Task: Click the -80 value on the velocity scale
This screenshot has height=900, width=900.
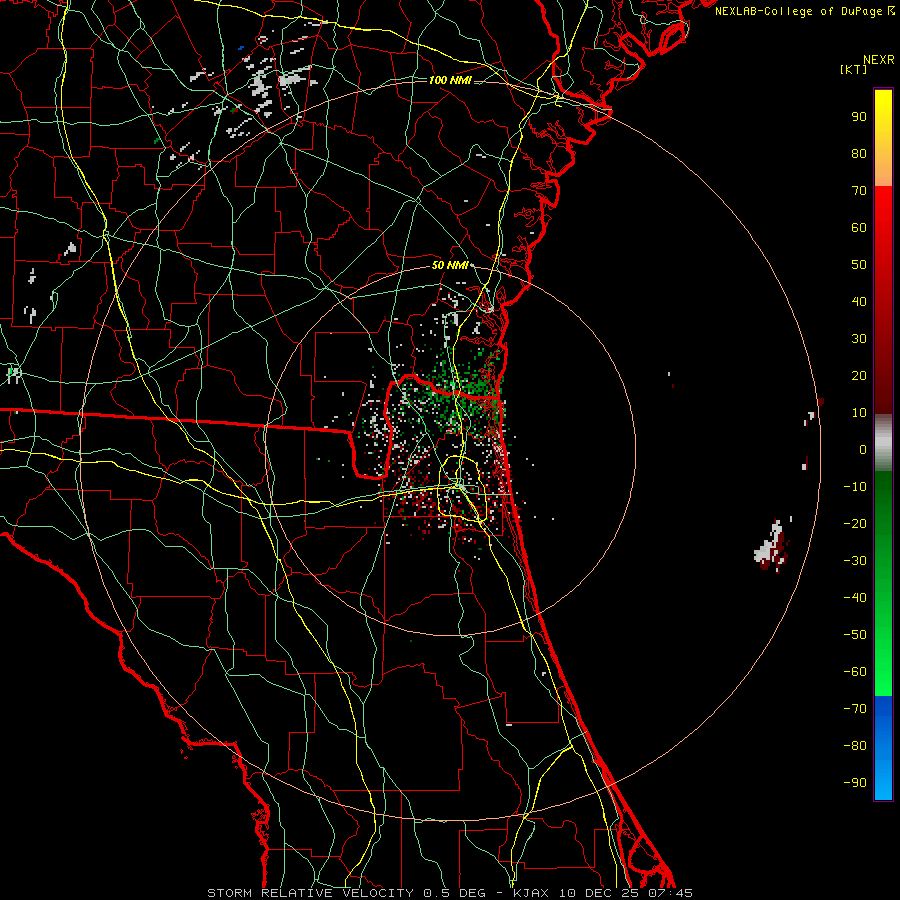Action: [x=855, y=746]
